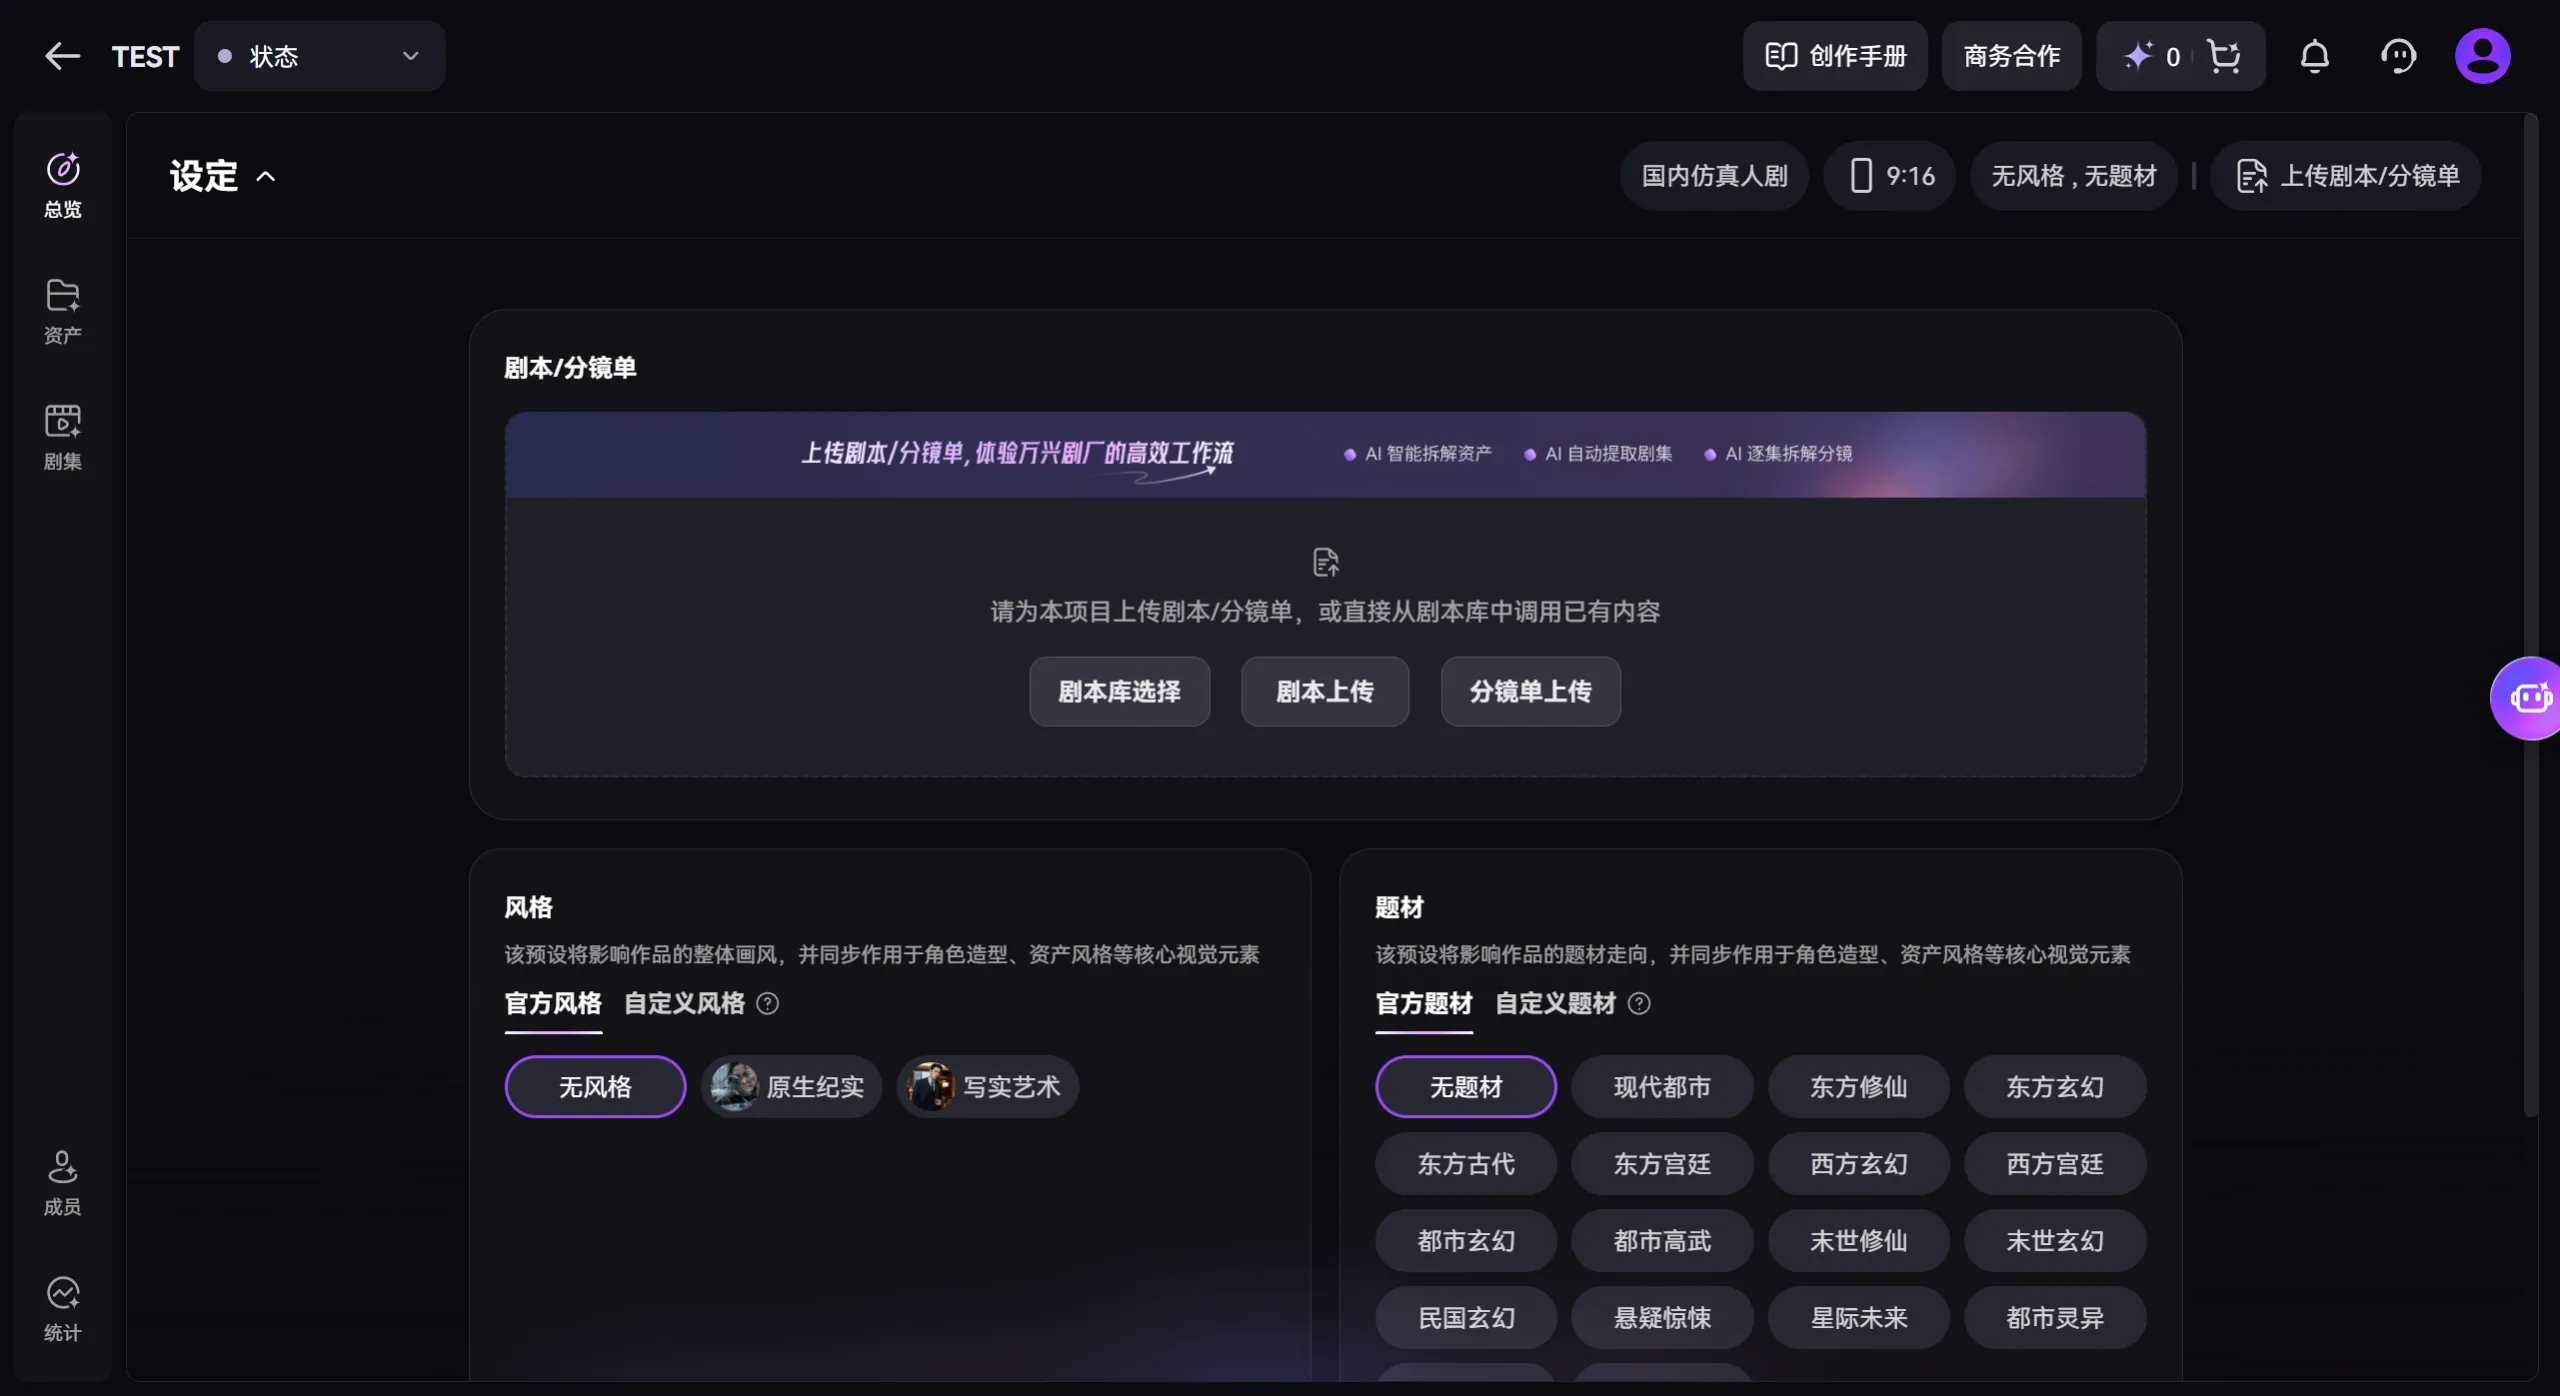Click the 写实艺术 thumbnail image
The width and height of the screenshot is (2560, 1396).
(930, 1087)
